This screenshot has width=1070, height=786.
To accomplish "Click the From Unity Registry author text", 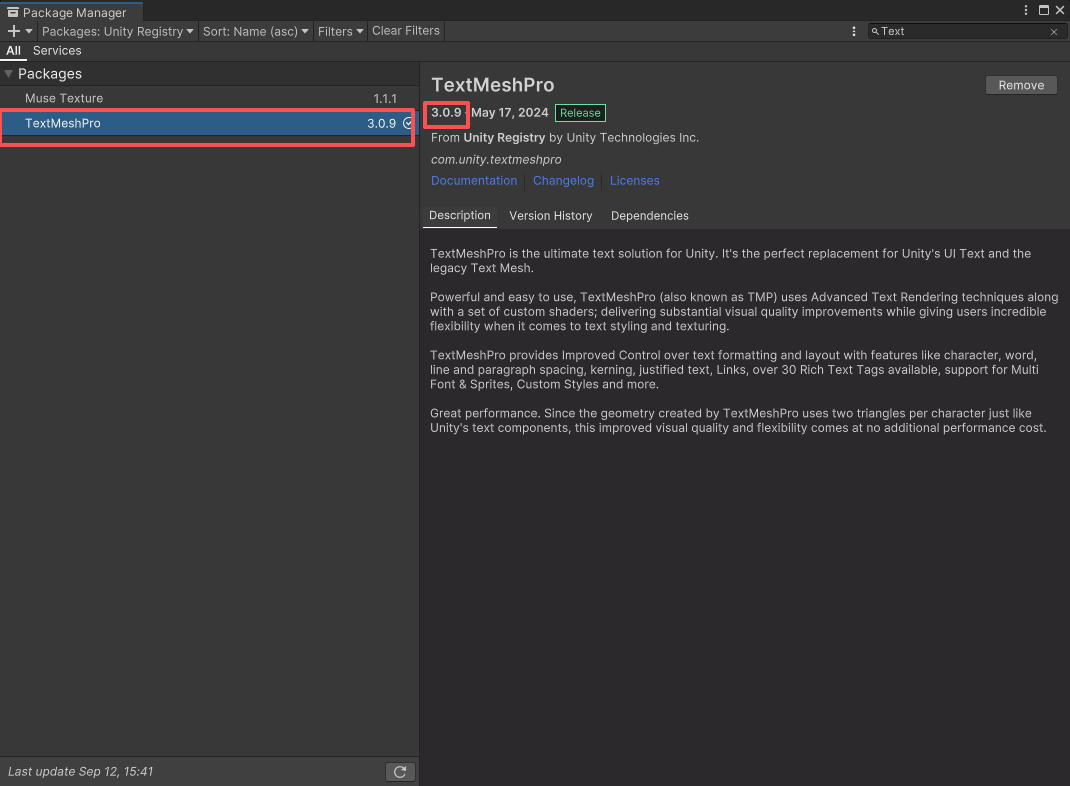I will pyautogui.click(x=564, y=138).
